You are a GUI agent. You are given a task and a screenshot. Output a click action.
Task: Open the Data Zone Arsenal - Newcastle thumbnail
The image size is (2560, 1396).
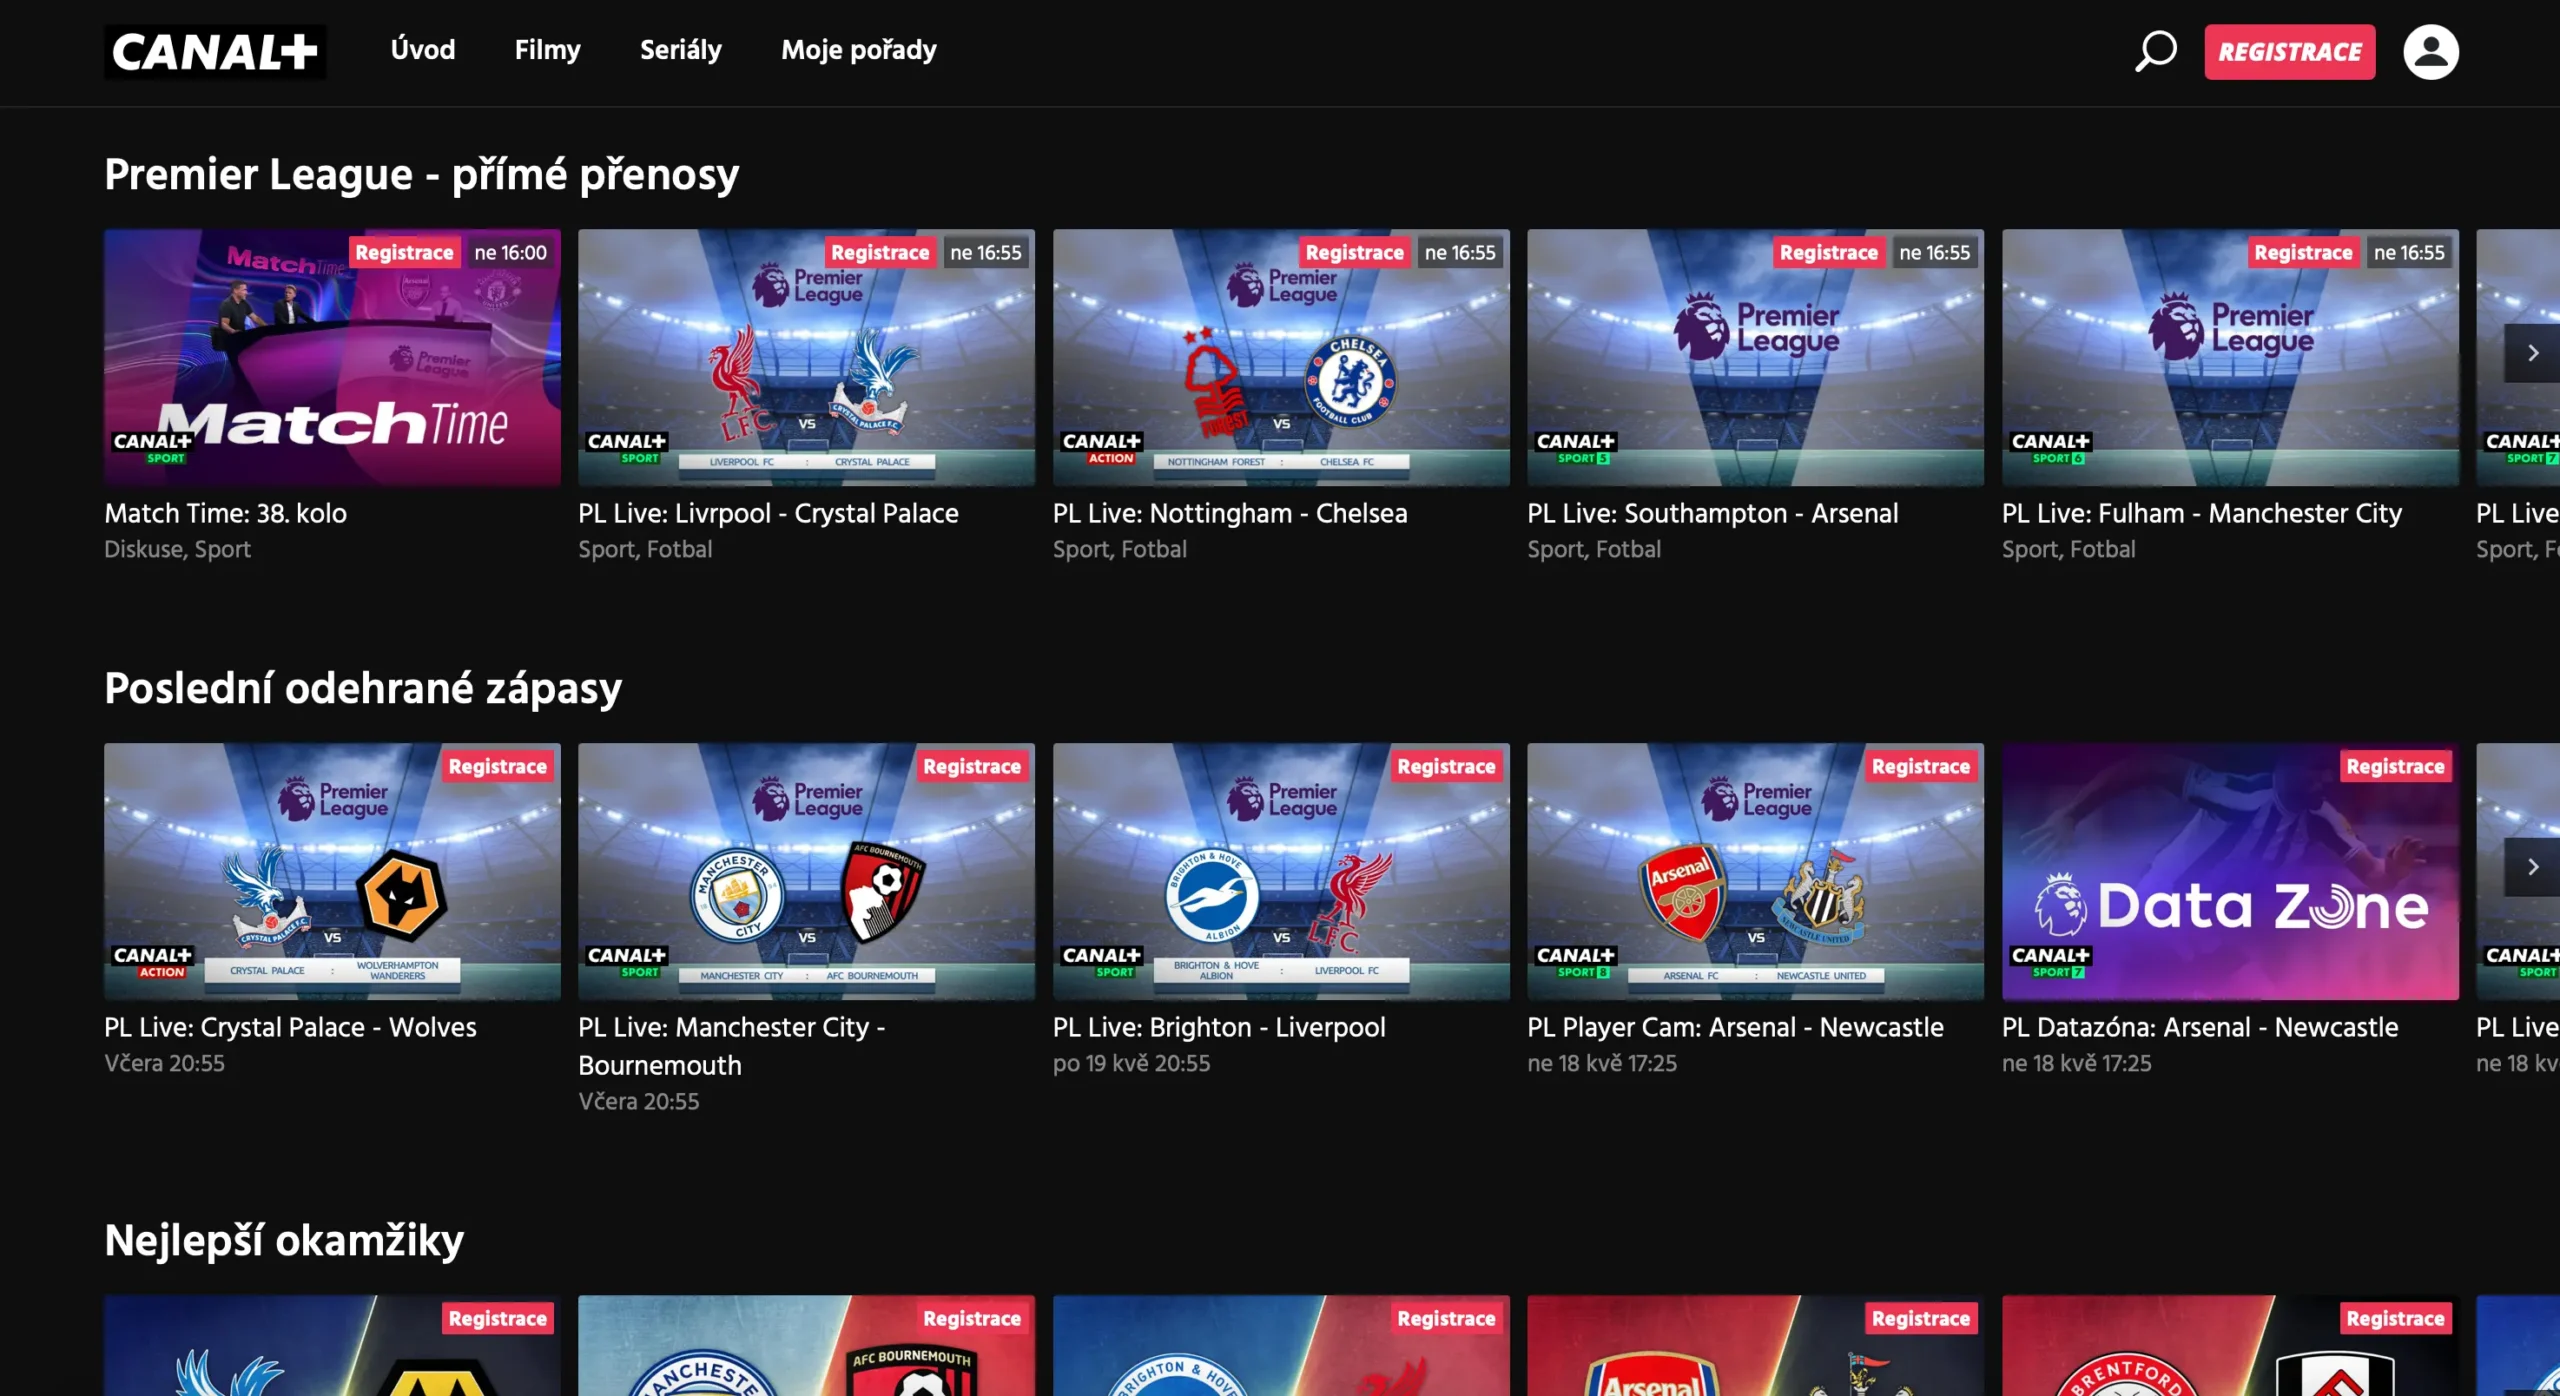coord(2229,871)
